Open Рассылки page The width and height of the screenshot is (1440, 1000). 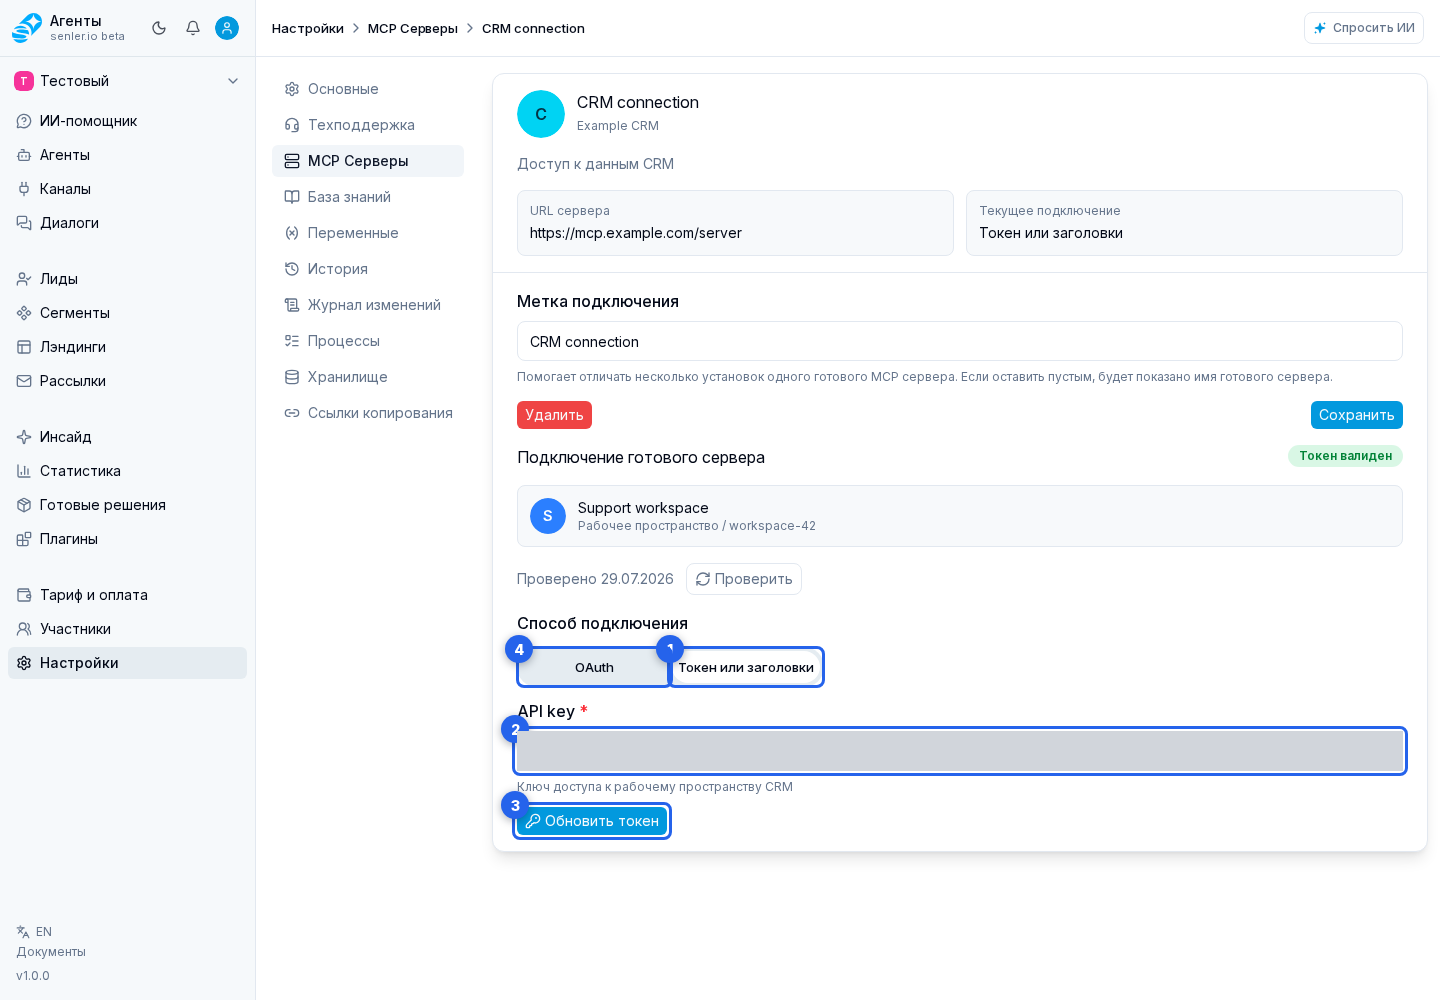(x=127, y=381)
